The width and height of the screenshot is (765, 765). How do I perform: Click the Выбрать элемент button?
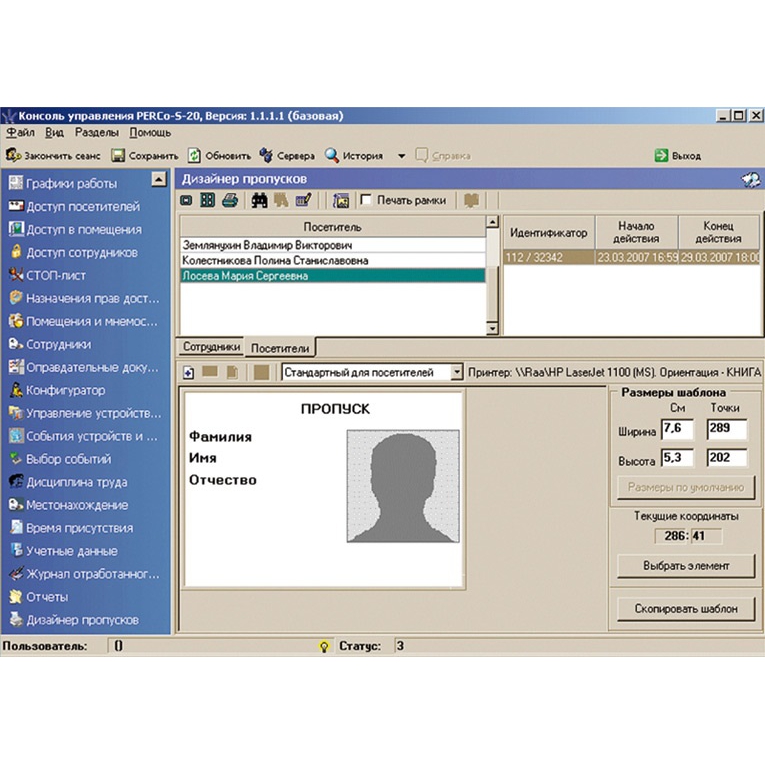tap(686, 566)
